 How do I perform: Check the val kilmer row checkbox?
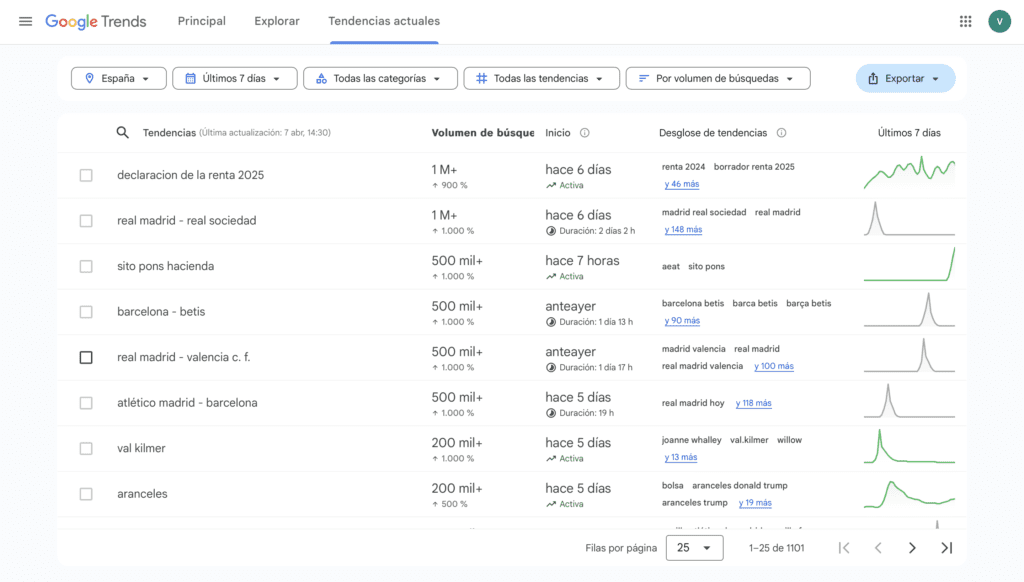[x=86, y=448]
